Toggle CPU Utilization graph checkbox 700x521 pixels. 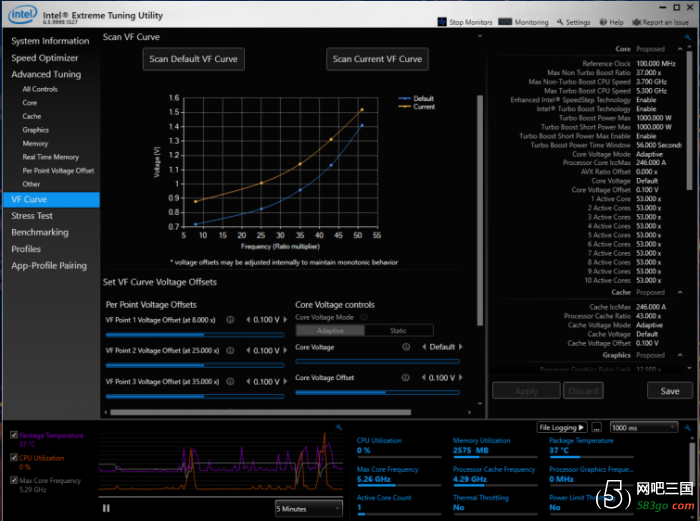coord(14,457)
